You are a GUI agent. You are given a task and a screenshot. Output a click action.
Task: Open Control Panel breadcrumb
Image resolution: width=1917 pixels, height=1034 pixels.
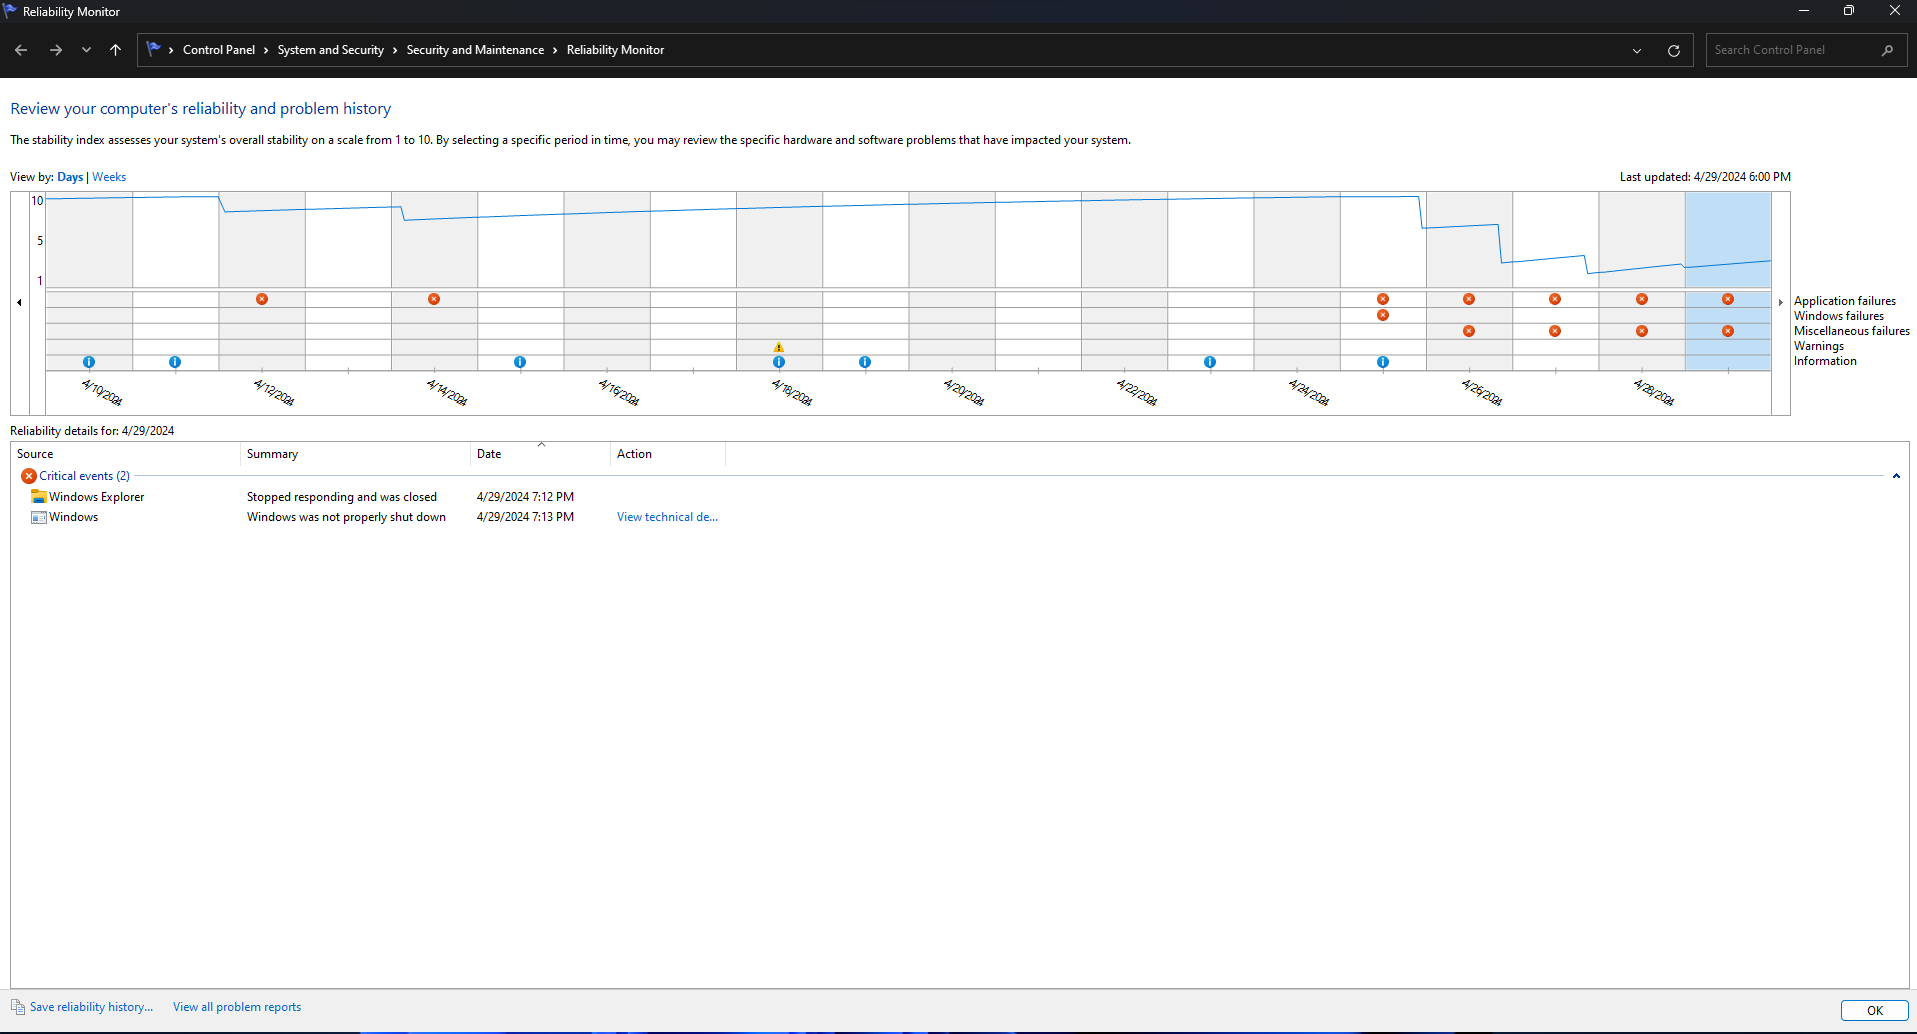pyautogui.click(x=219, y=50)
